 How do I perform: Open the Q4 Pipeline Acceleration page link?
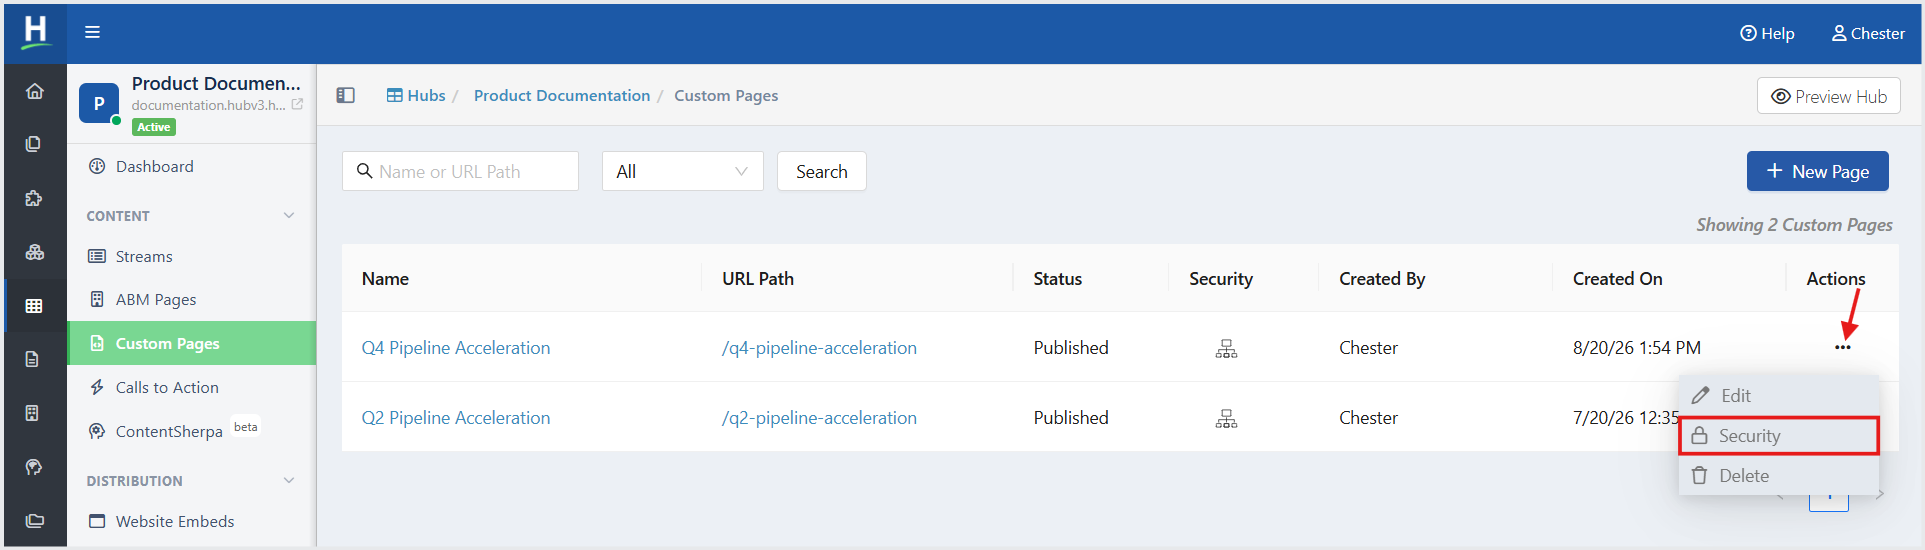[x=456, y=347]
